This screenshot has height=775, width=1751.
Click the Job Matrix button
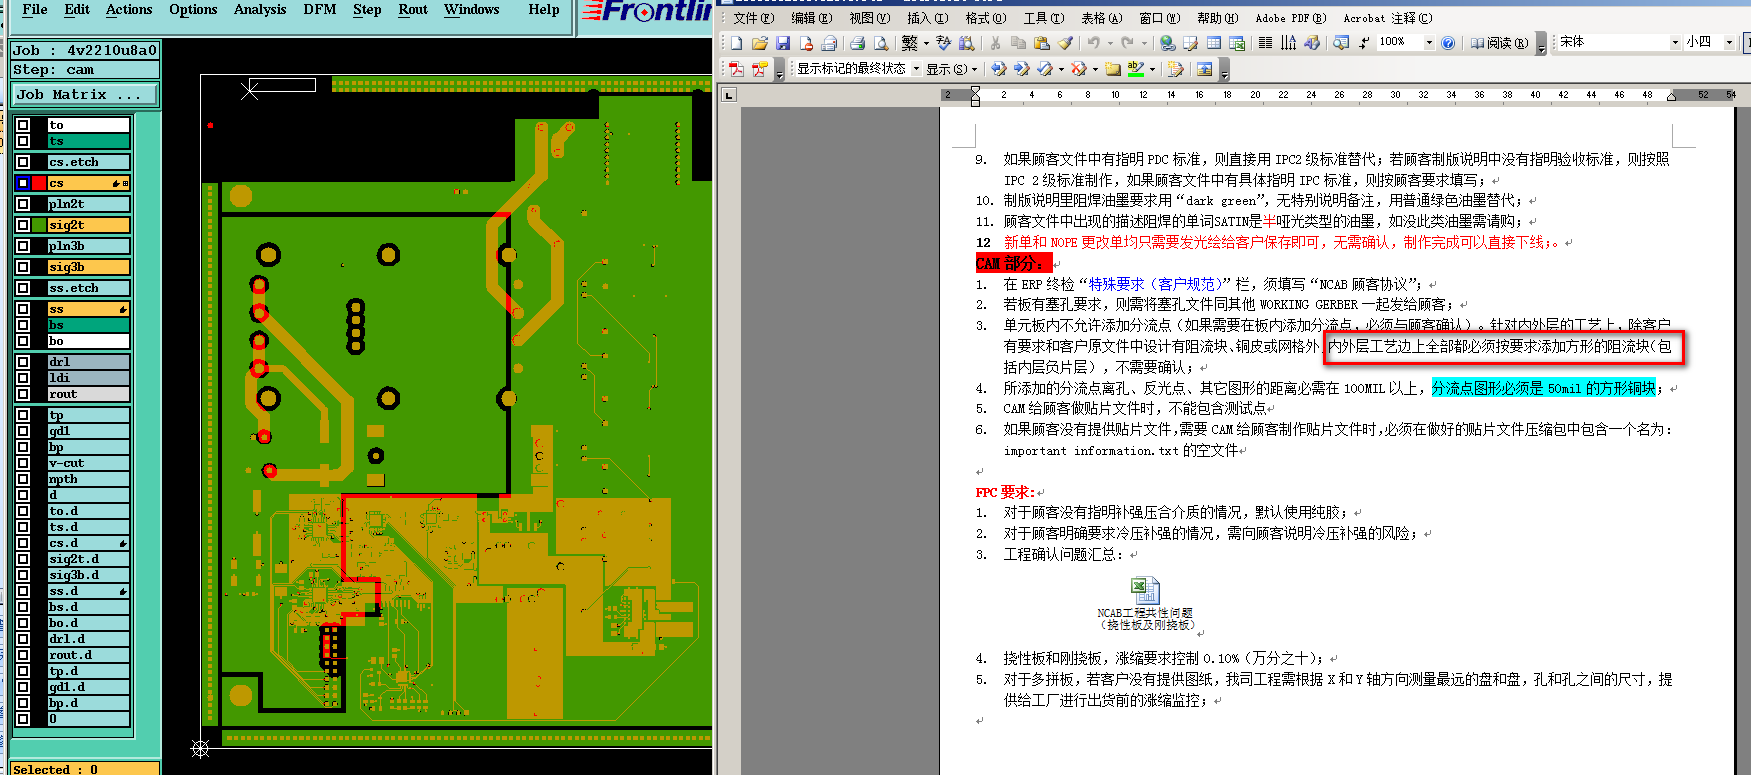[84, 94]
